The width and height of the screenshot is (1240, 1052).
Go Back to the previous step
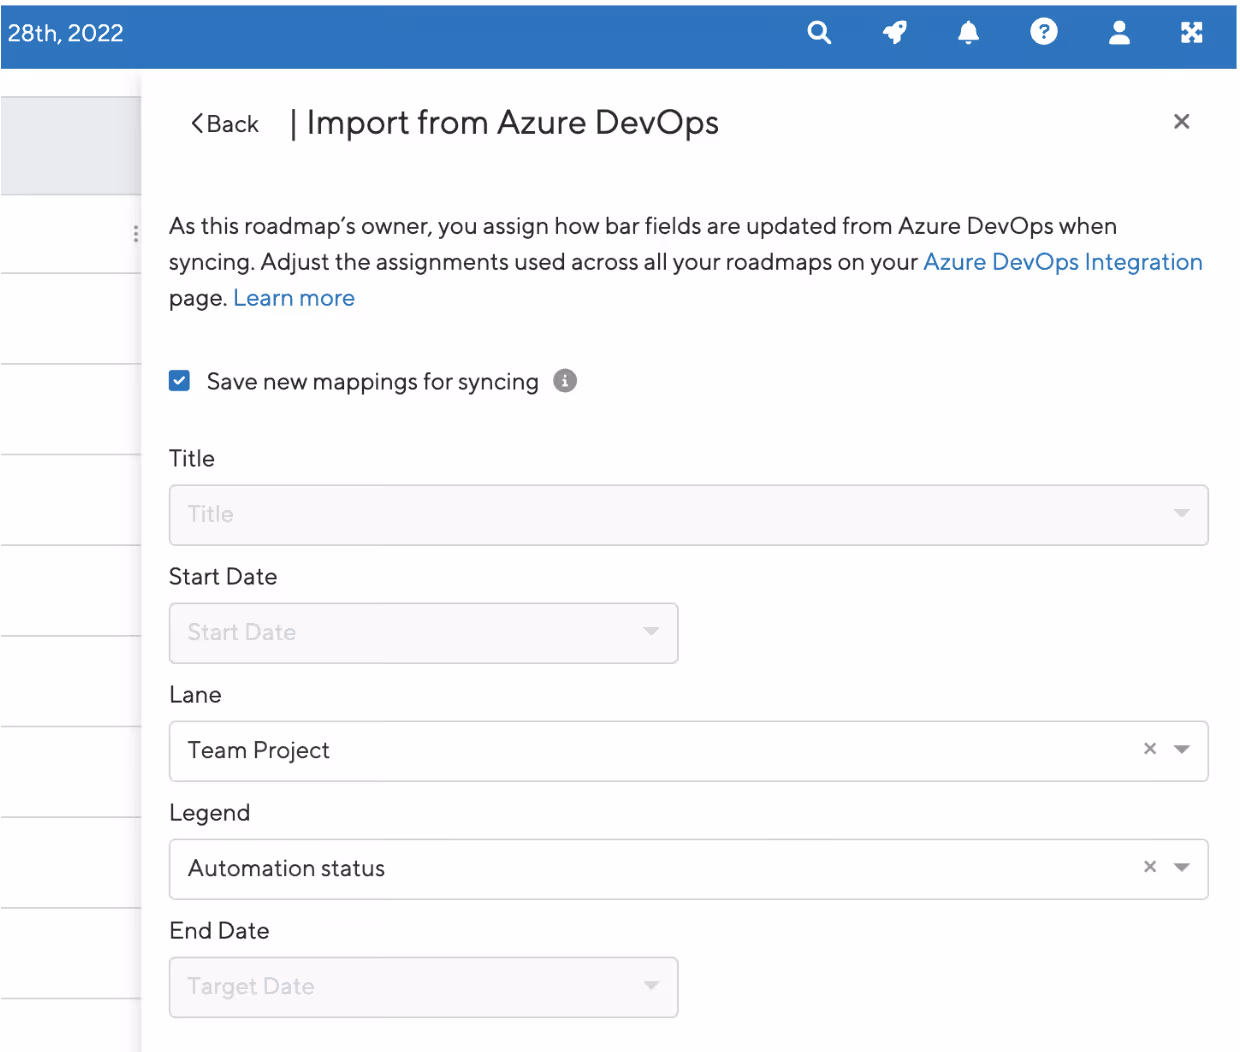[225, 124]
